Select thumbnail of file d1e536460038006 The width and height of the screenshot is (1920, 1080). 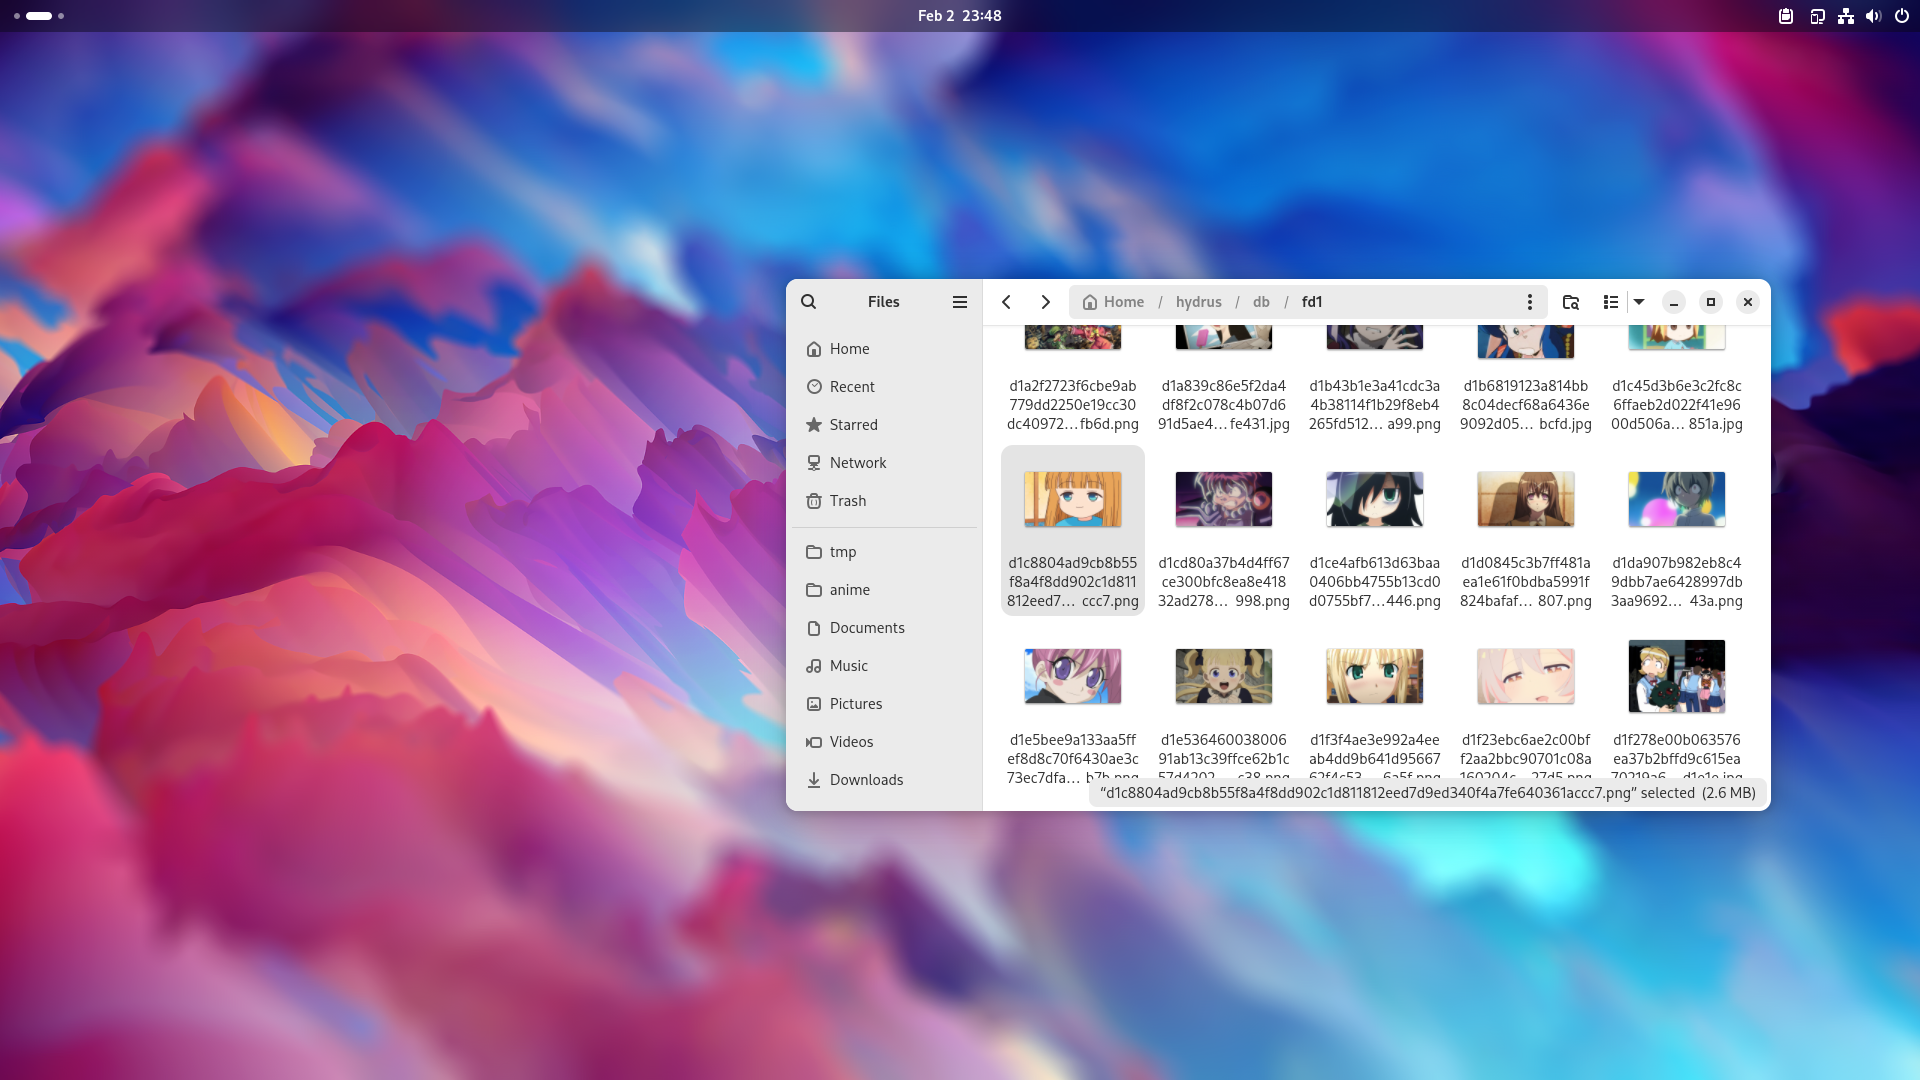tap(1224, 676)
